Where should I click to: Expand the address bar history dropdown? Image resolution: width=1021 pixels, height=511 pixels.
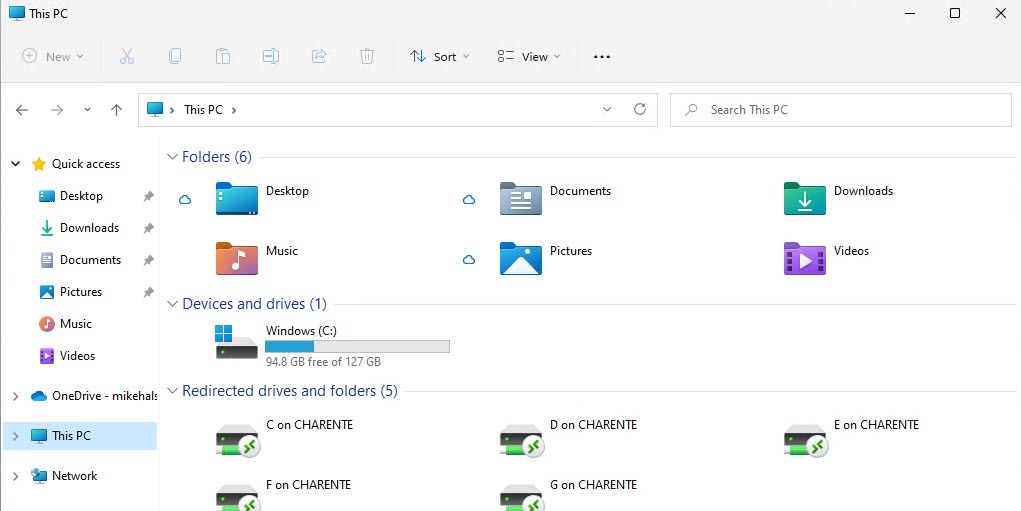607,109
